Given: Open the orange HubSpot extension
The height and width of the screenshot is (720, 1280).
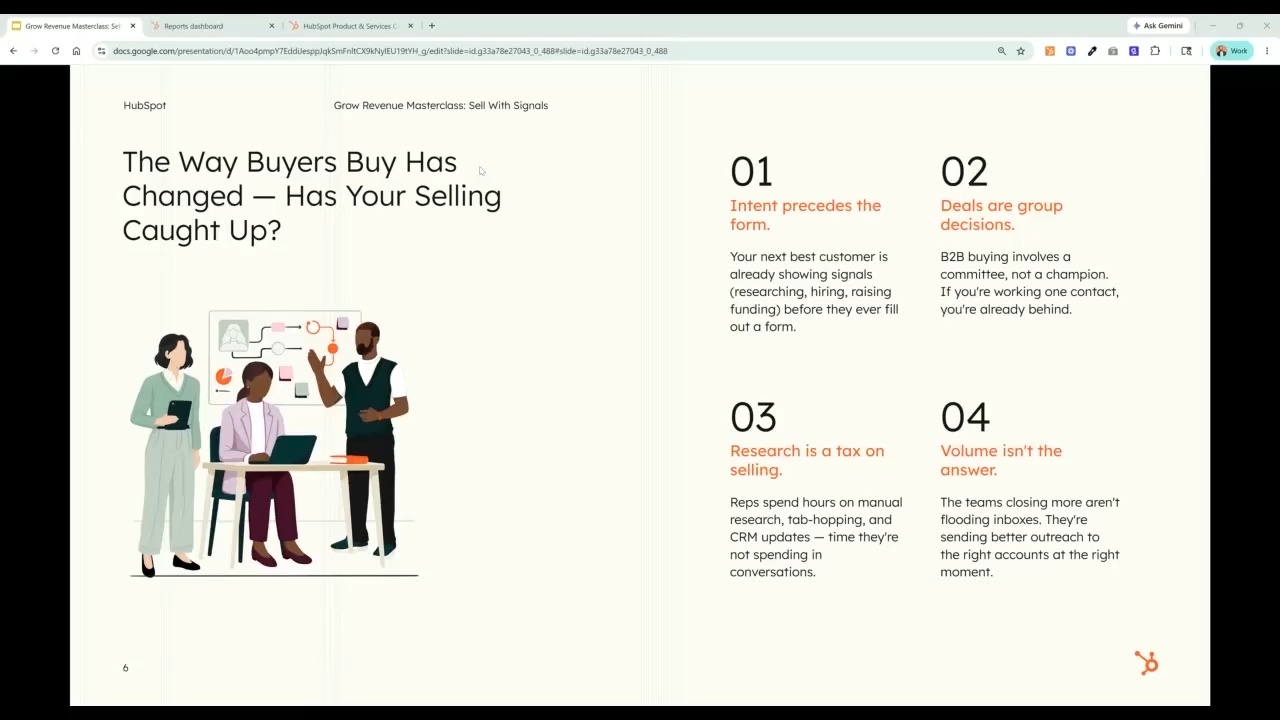Looking at the screenshot, I should (1049, 51).
